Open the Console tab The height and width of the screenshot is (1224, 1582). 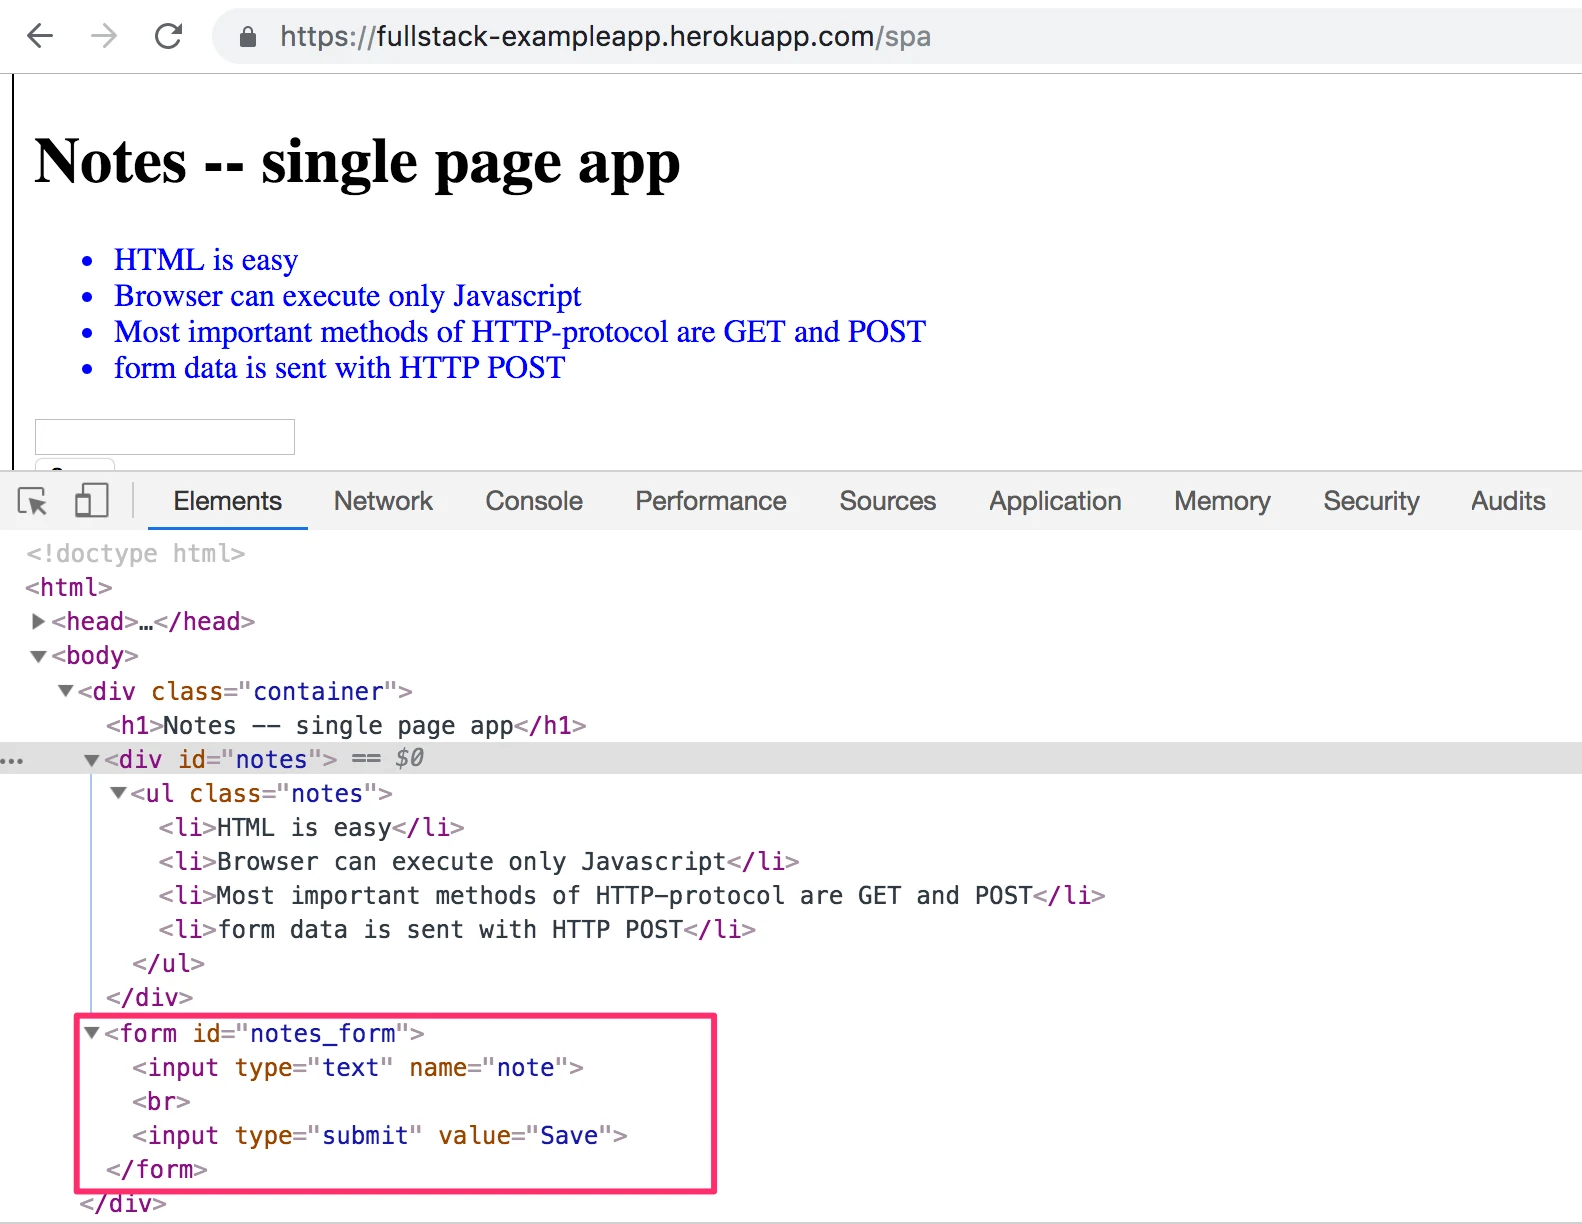[534, 501]
